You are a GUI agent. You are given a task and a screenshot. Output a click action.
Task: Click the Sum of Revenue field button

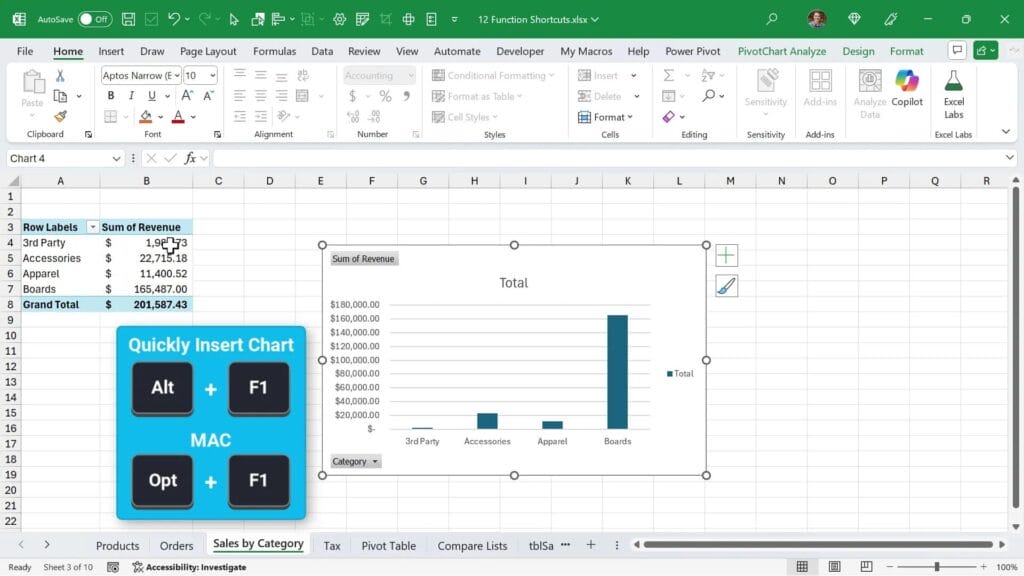click(364, 259)
